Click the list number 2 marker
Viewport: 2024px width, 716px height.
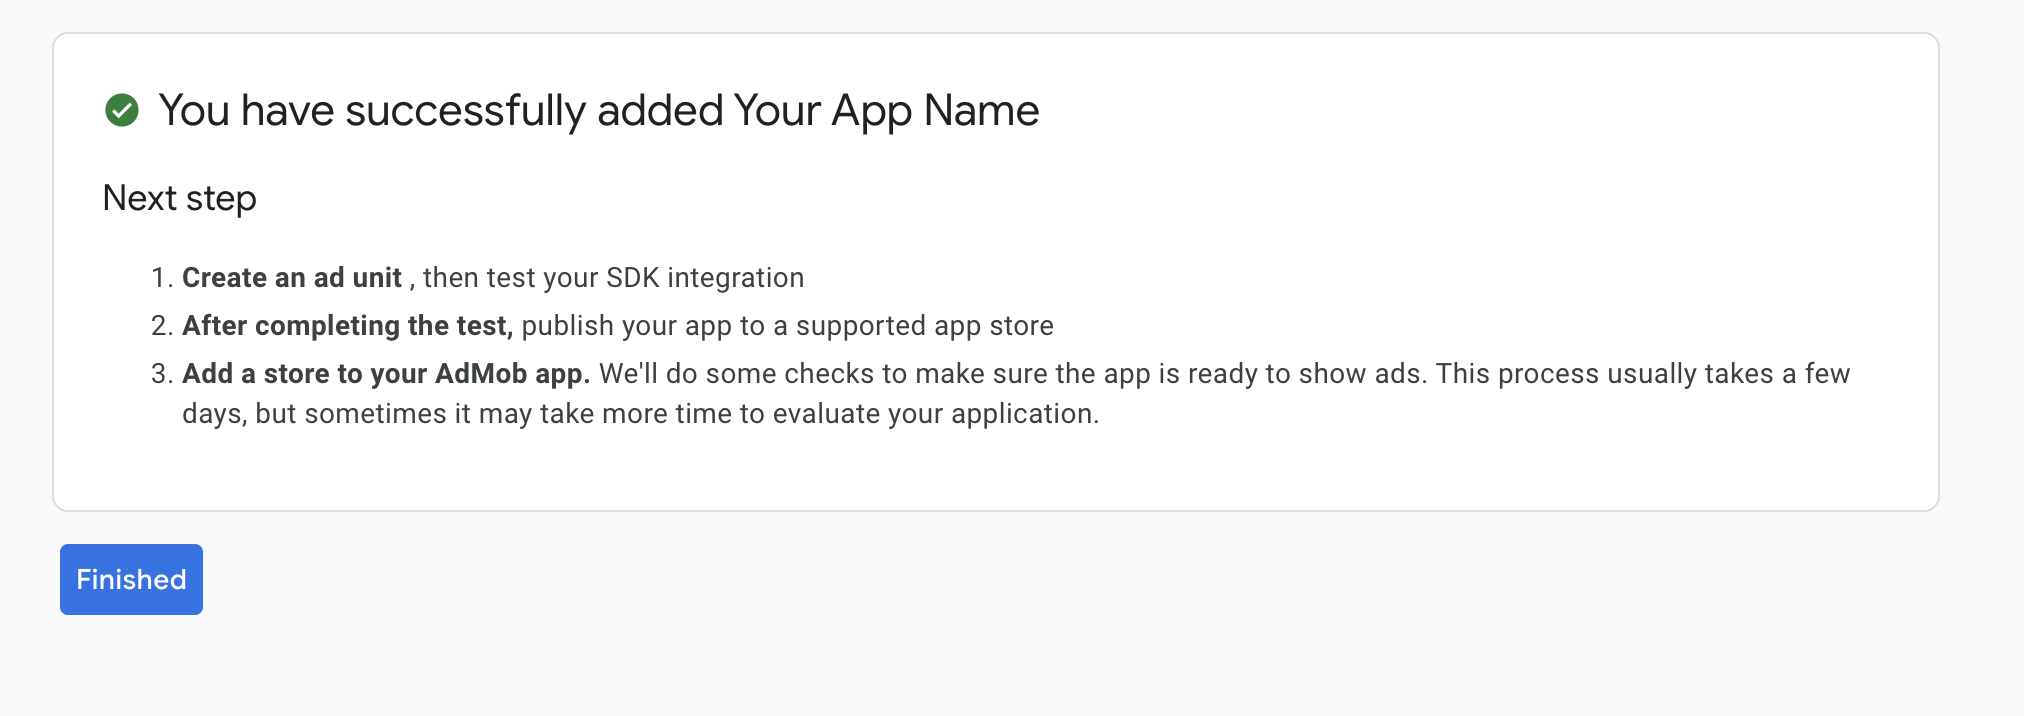pyautogui.click(x=162, y=326)
